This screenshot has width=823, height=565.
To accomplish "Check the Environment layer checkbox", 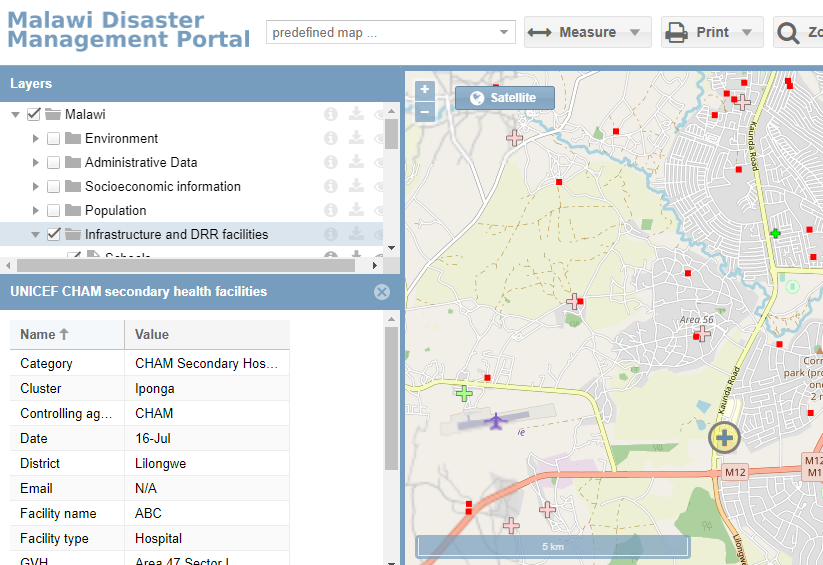I will (x=54, y=139).
